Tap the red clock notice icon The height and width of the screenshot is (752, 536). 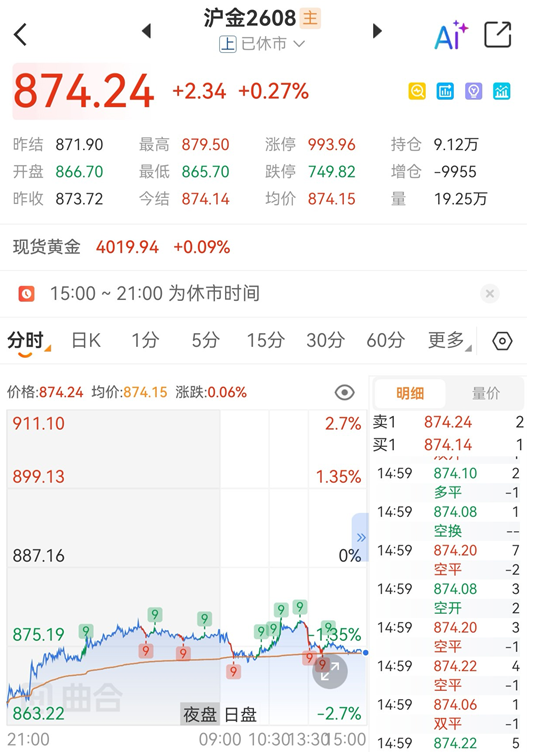tap(26, 294)
